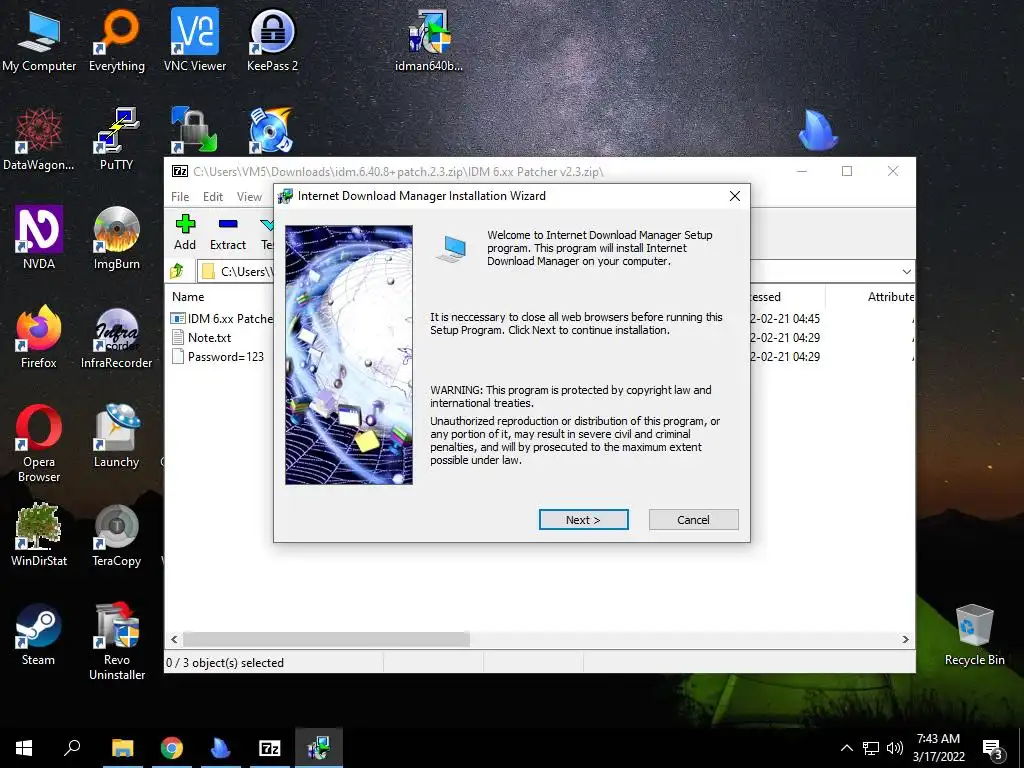Click the Attribute column header

tap(890, 296)
